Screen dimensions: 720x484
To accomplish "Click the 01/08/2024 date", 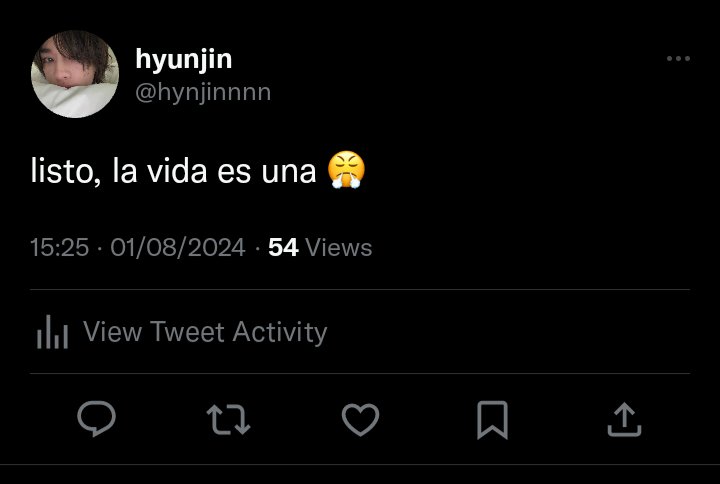I will click(x=178, y=248).
